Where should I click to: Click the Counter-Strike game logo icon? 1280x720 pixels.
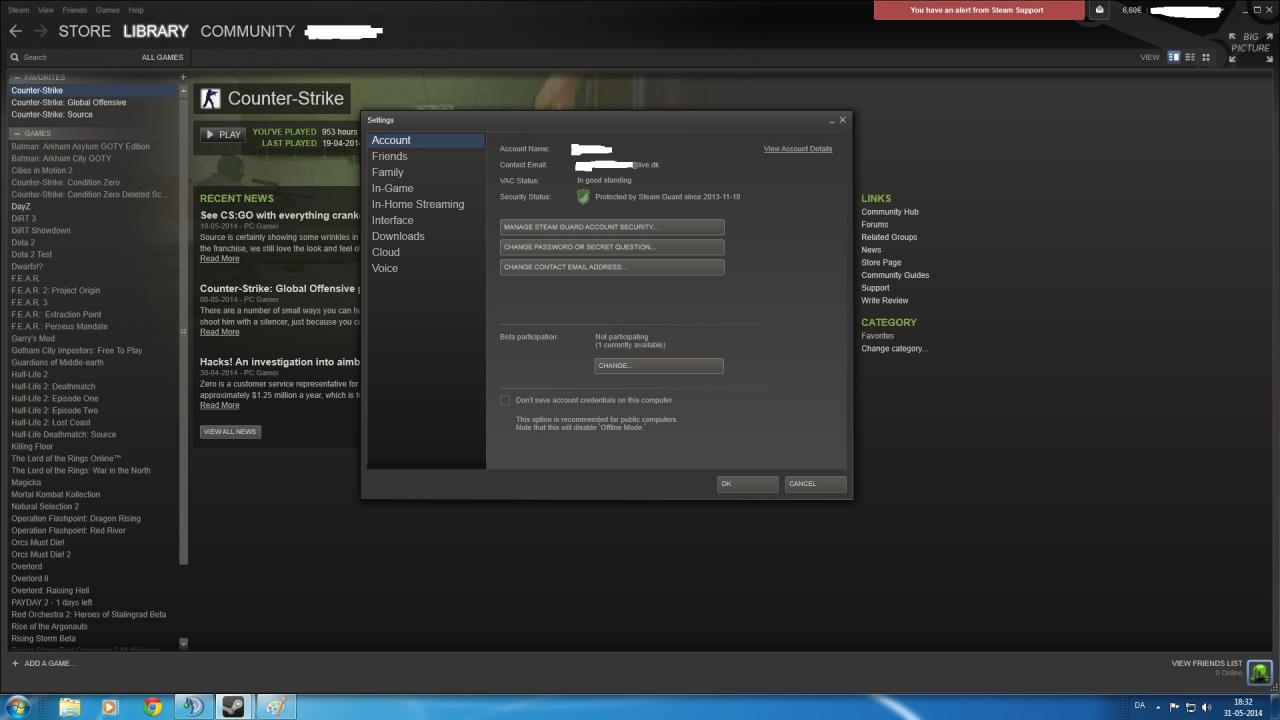[210, 98]
